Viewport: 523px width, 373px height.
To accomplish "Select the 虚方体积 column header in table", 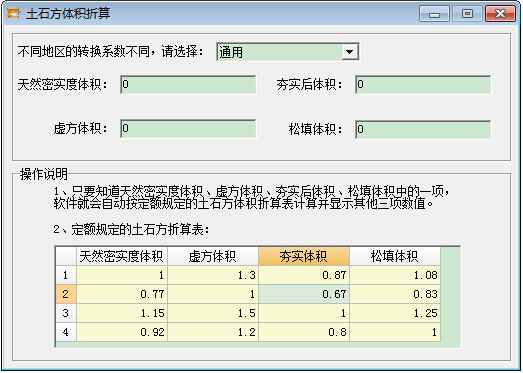I will click(x=213, y=256).
